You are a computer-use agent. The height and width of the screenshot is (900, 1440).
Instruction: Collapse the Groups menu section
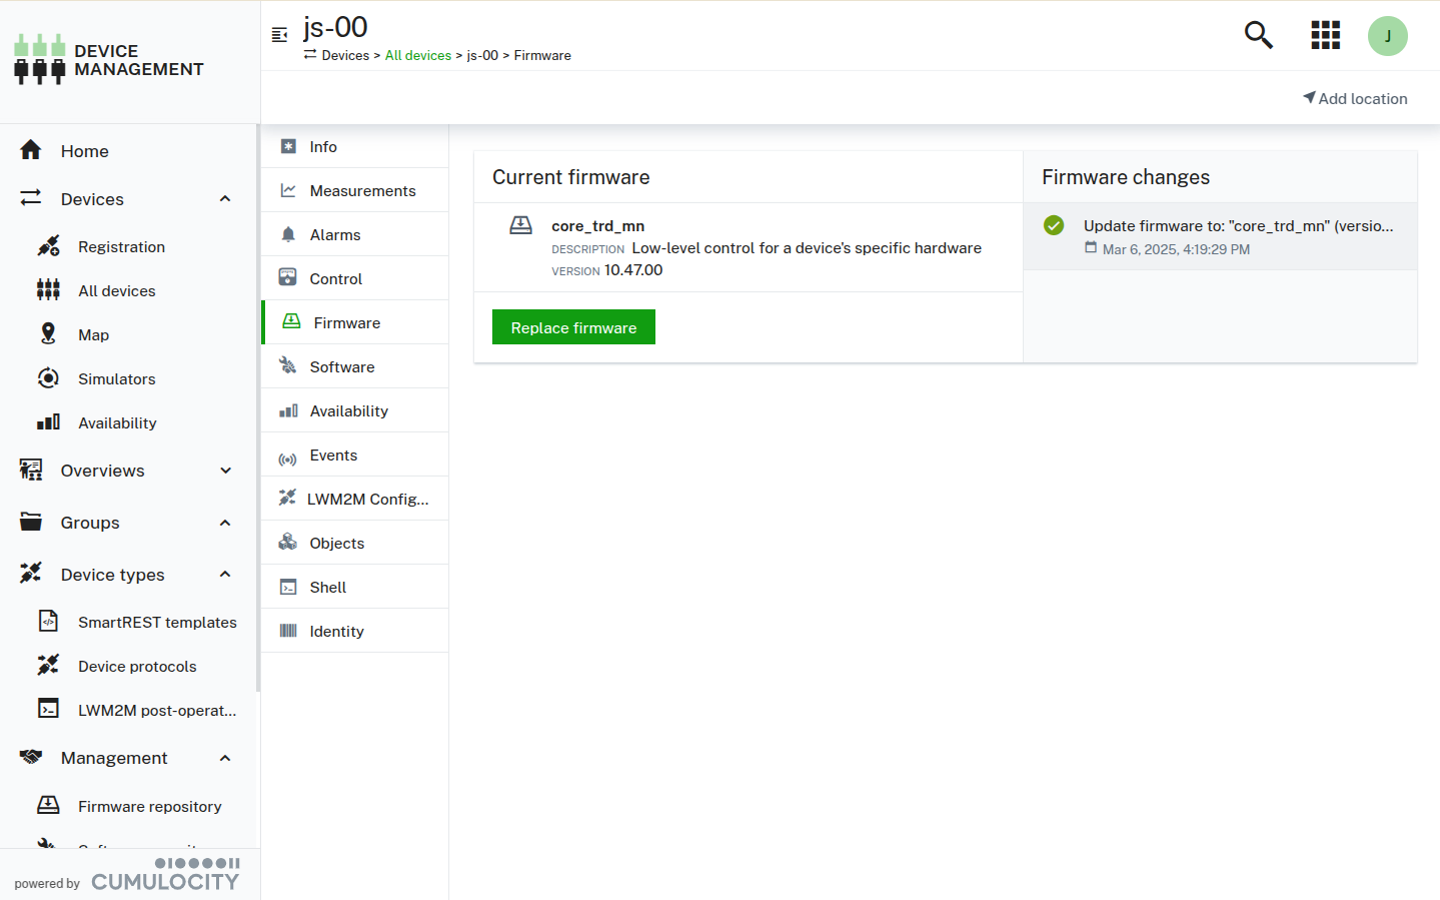point(225,523)
